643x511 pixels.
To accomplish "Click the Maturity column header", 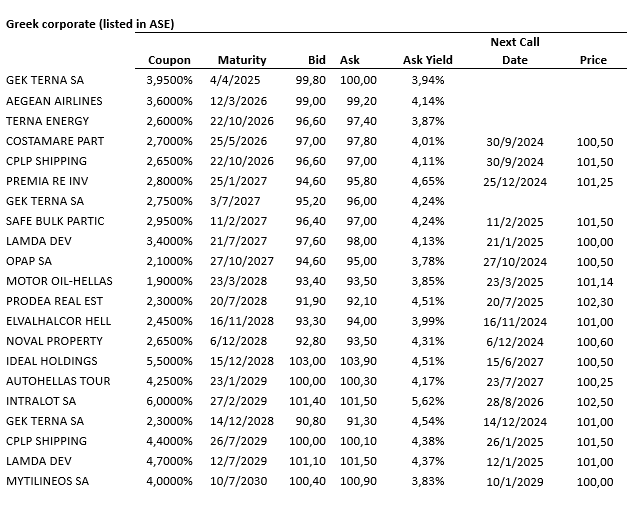I will [x=241, y=60].
